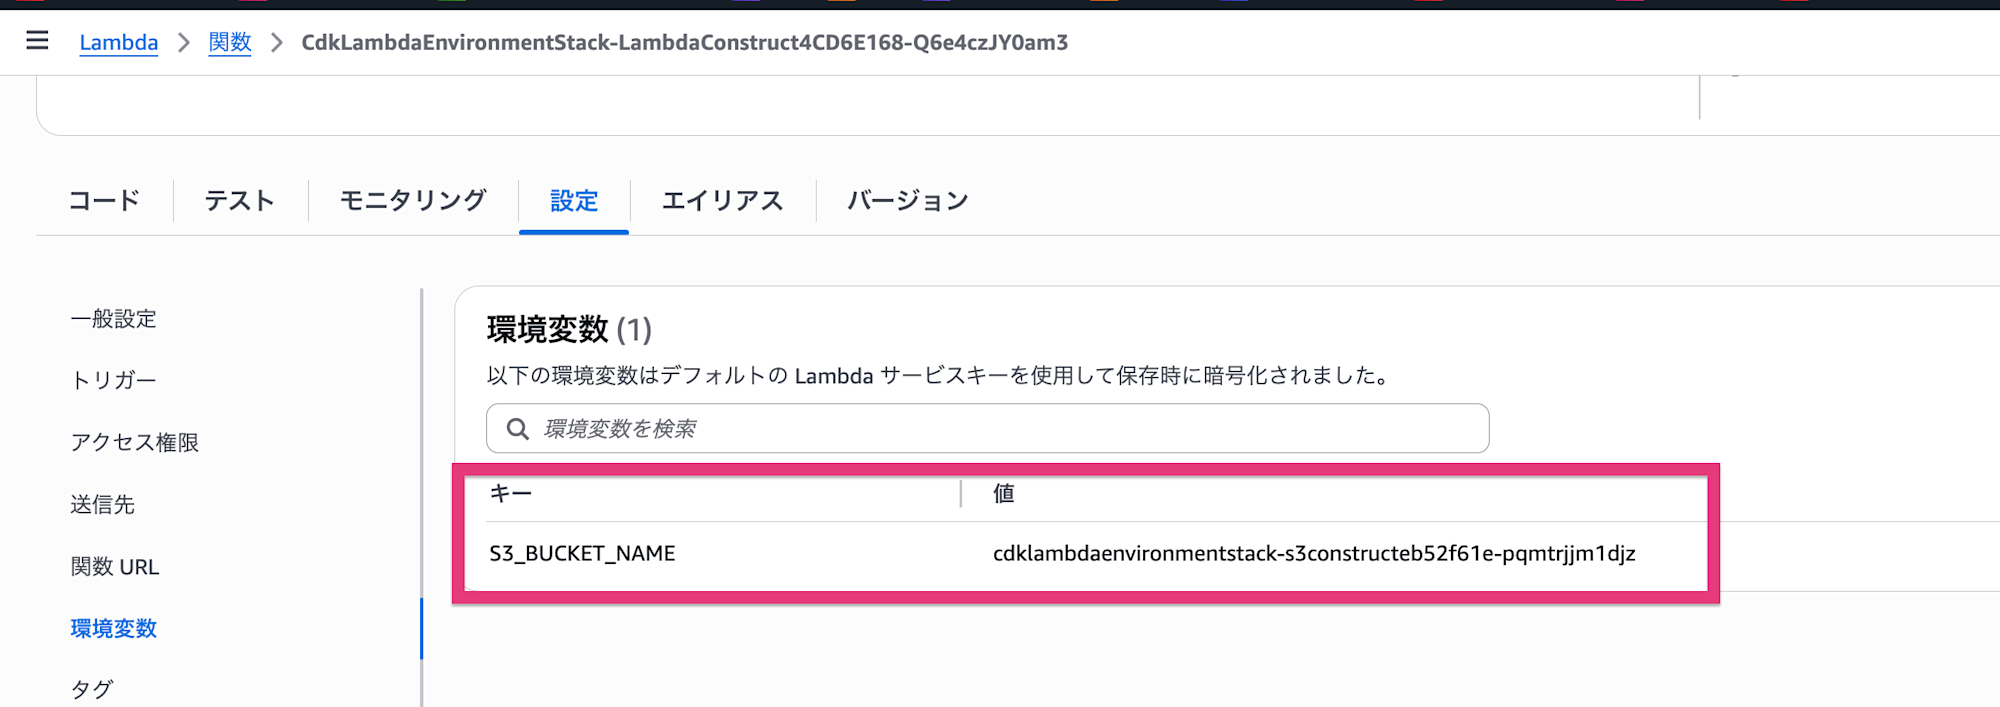Open 送信先 configuration page
This screenshot has width=2000, height=707.
(104, 504)
